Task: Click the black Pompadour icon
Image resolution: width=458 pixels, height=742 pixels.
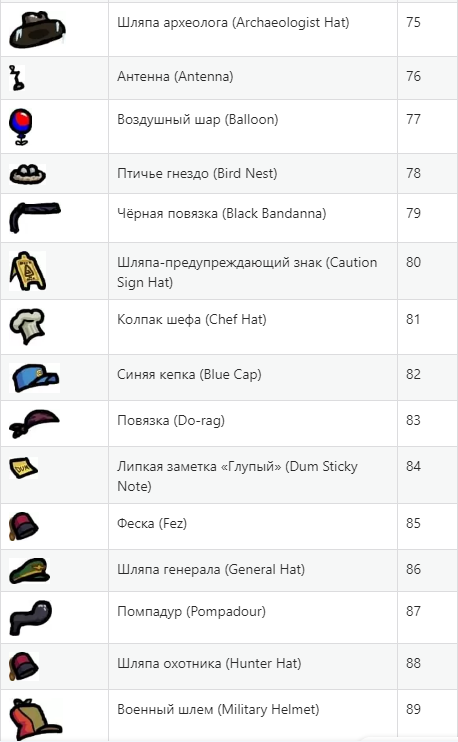Action: coord(31,618)
